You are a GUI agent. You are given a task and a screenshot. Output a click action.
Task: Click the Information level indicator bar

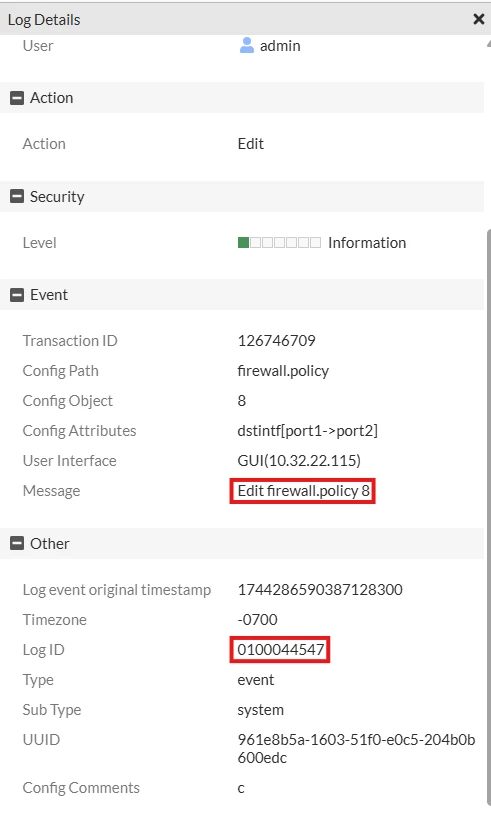279,243
